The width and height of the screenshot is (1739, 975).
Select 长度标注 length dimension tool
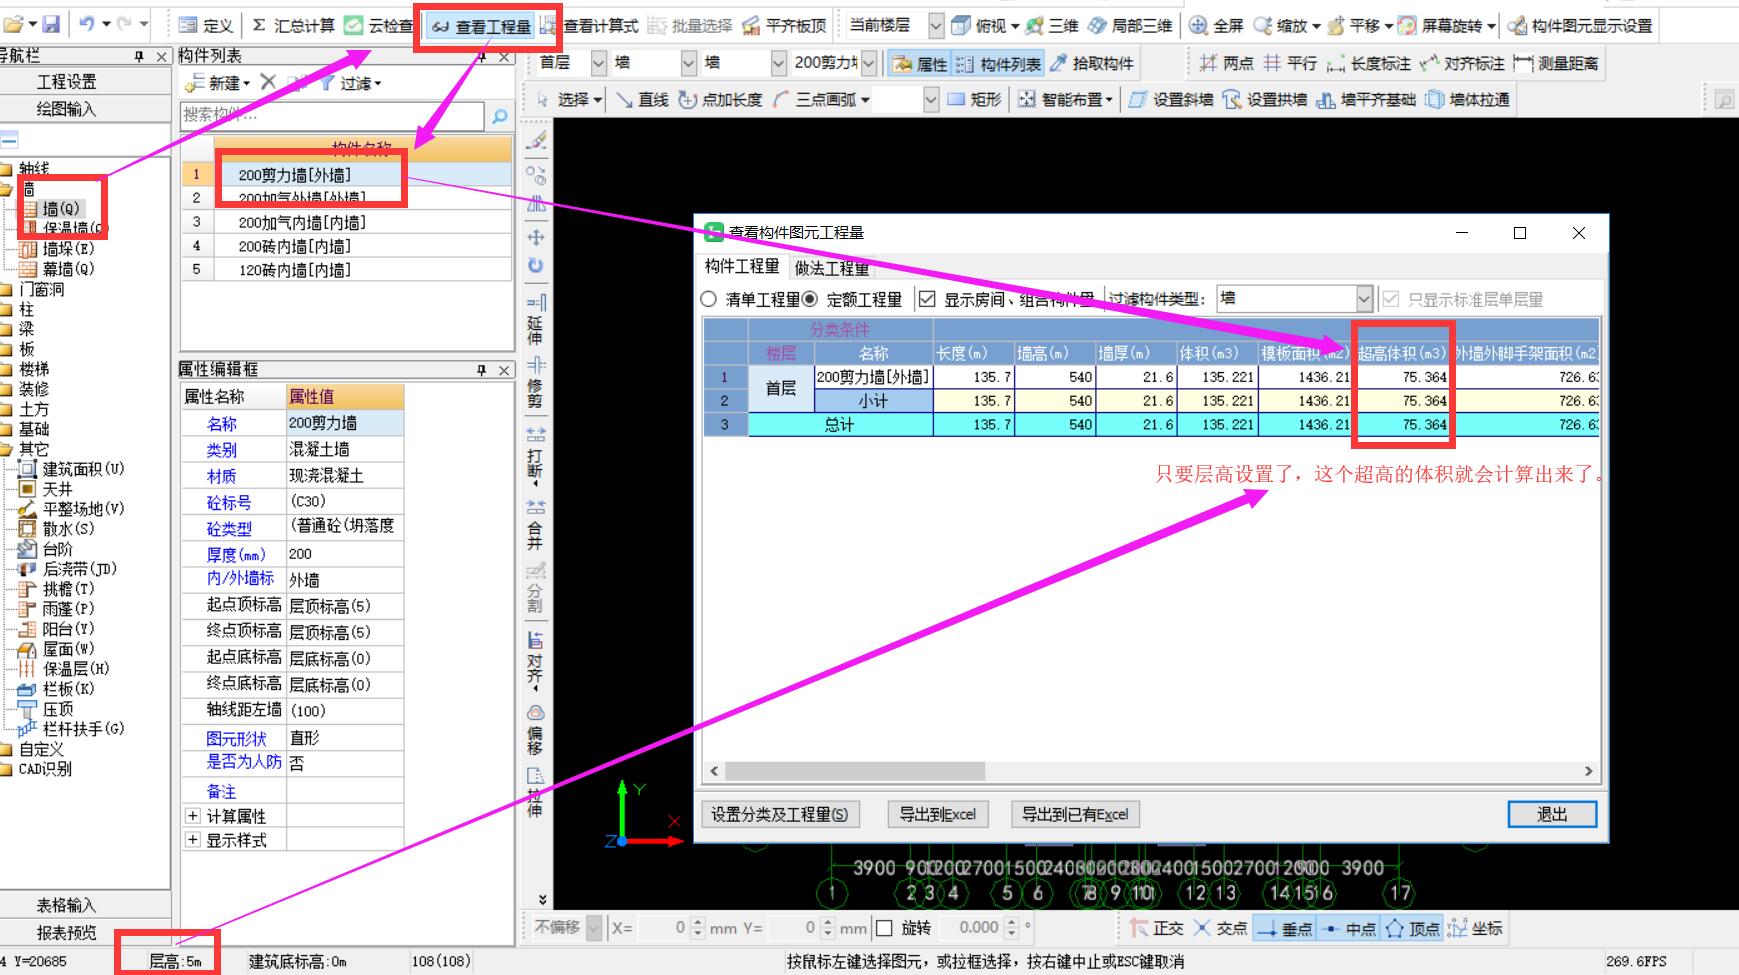(x=1368, y=63)
